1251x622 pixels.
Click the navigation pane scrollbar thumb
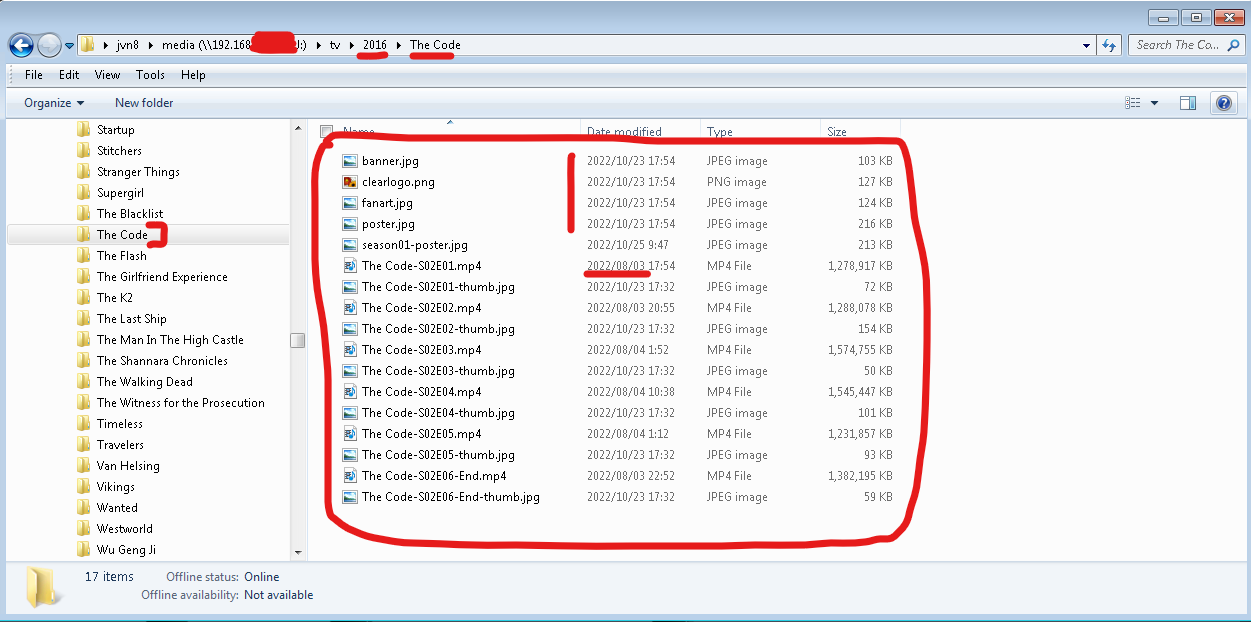point(297,340)
